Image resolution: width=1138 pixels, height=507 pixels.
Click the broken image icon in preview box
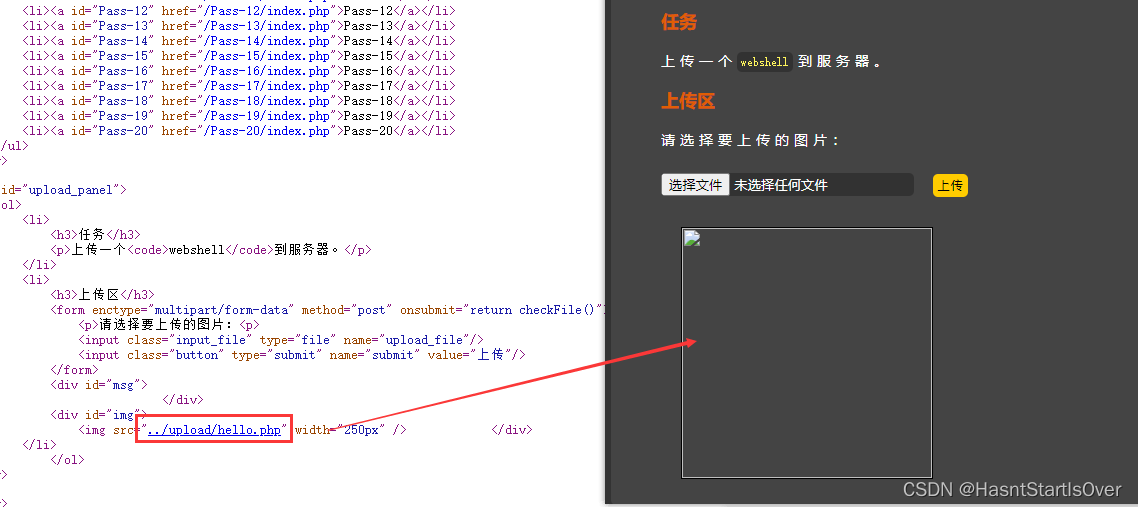click(x=692, y=239)
